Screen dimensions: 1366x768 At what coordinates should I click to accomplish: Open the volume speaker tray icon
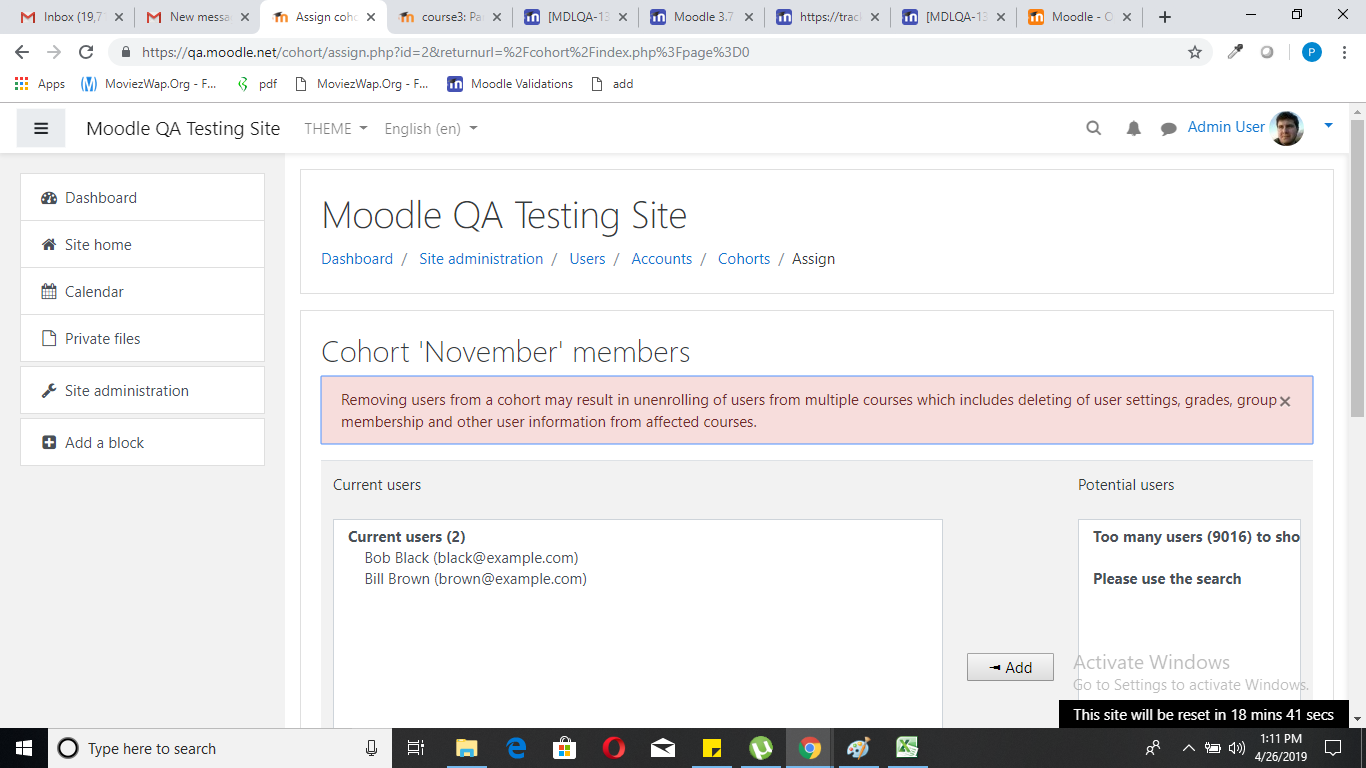pos(1237,748)
